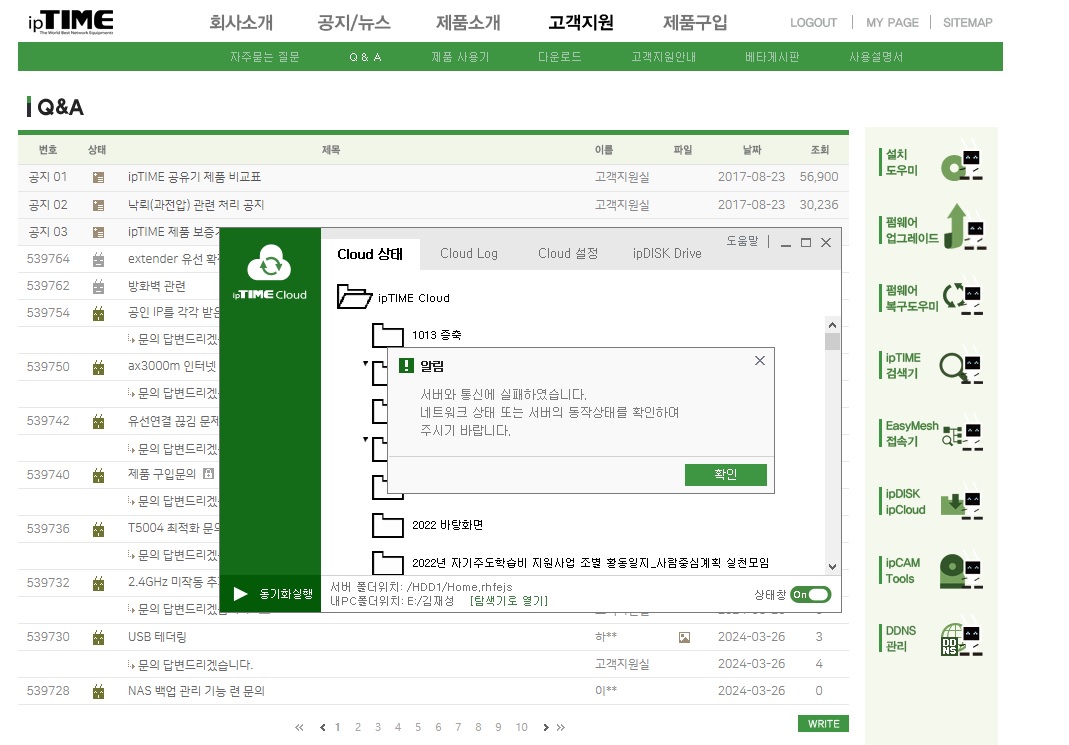The width and height of the screenshot is (1069, 745).
Task: Switch to the Cloud Log tab
Action: (468, 254)
